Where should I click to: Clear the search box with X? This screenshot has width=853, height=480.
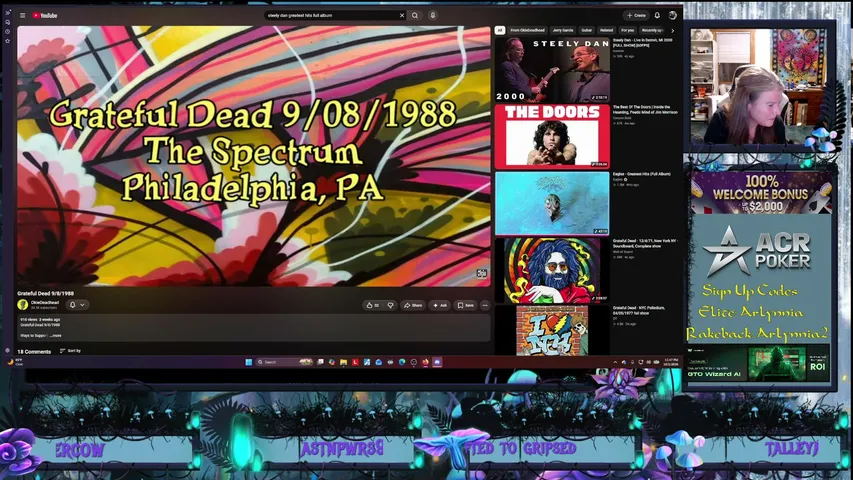(402, 15)
